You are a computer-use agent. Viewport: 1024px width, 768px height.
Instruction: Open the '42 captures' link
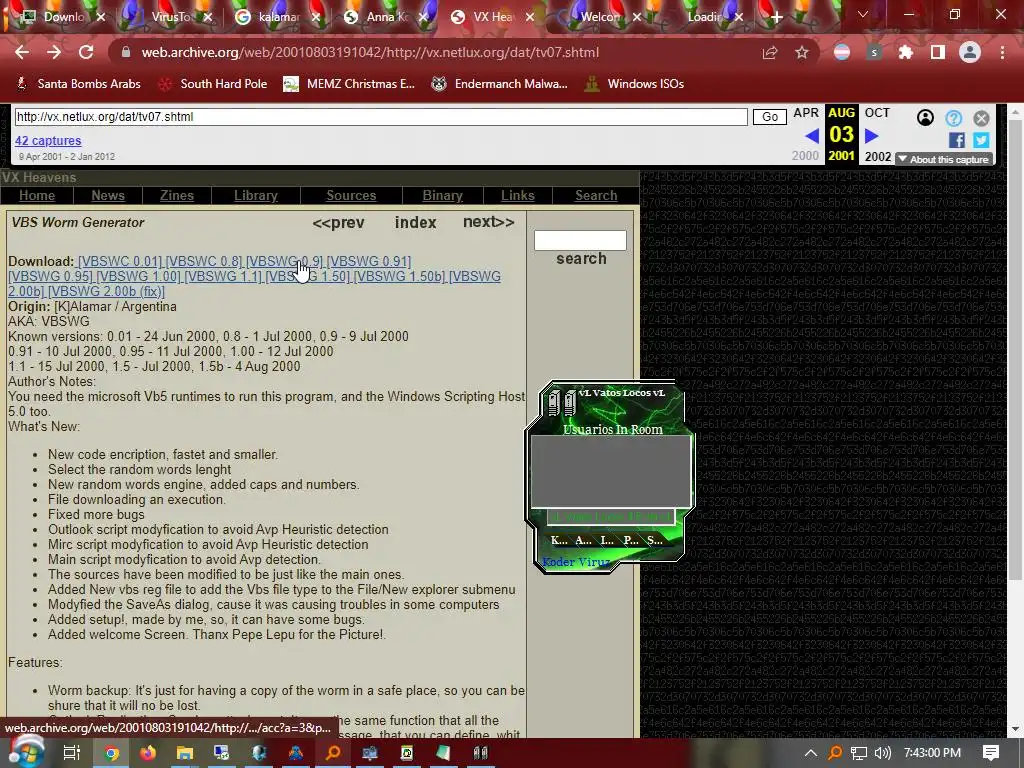48,140
